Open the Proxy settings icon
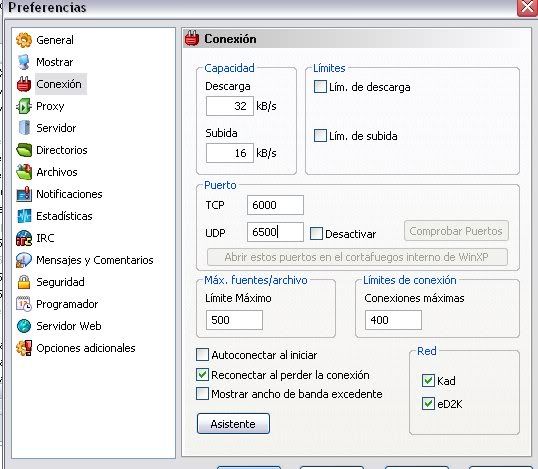The height and width of the screenshot is (469, 538). tap(24, 106)
